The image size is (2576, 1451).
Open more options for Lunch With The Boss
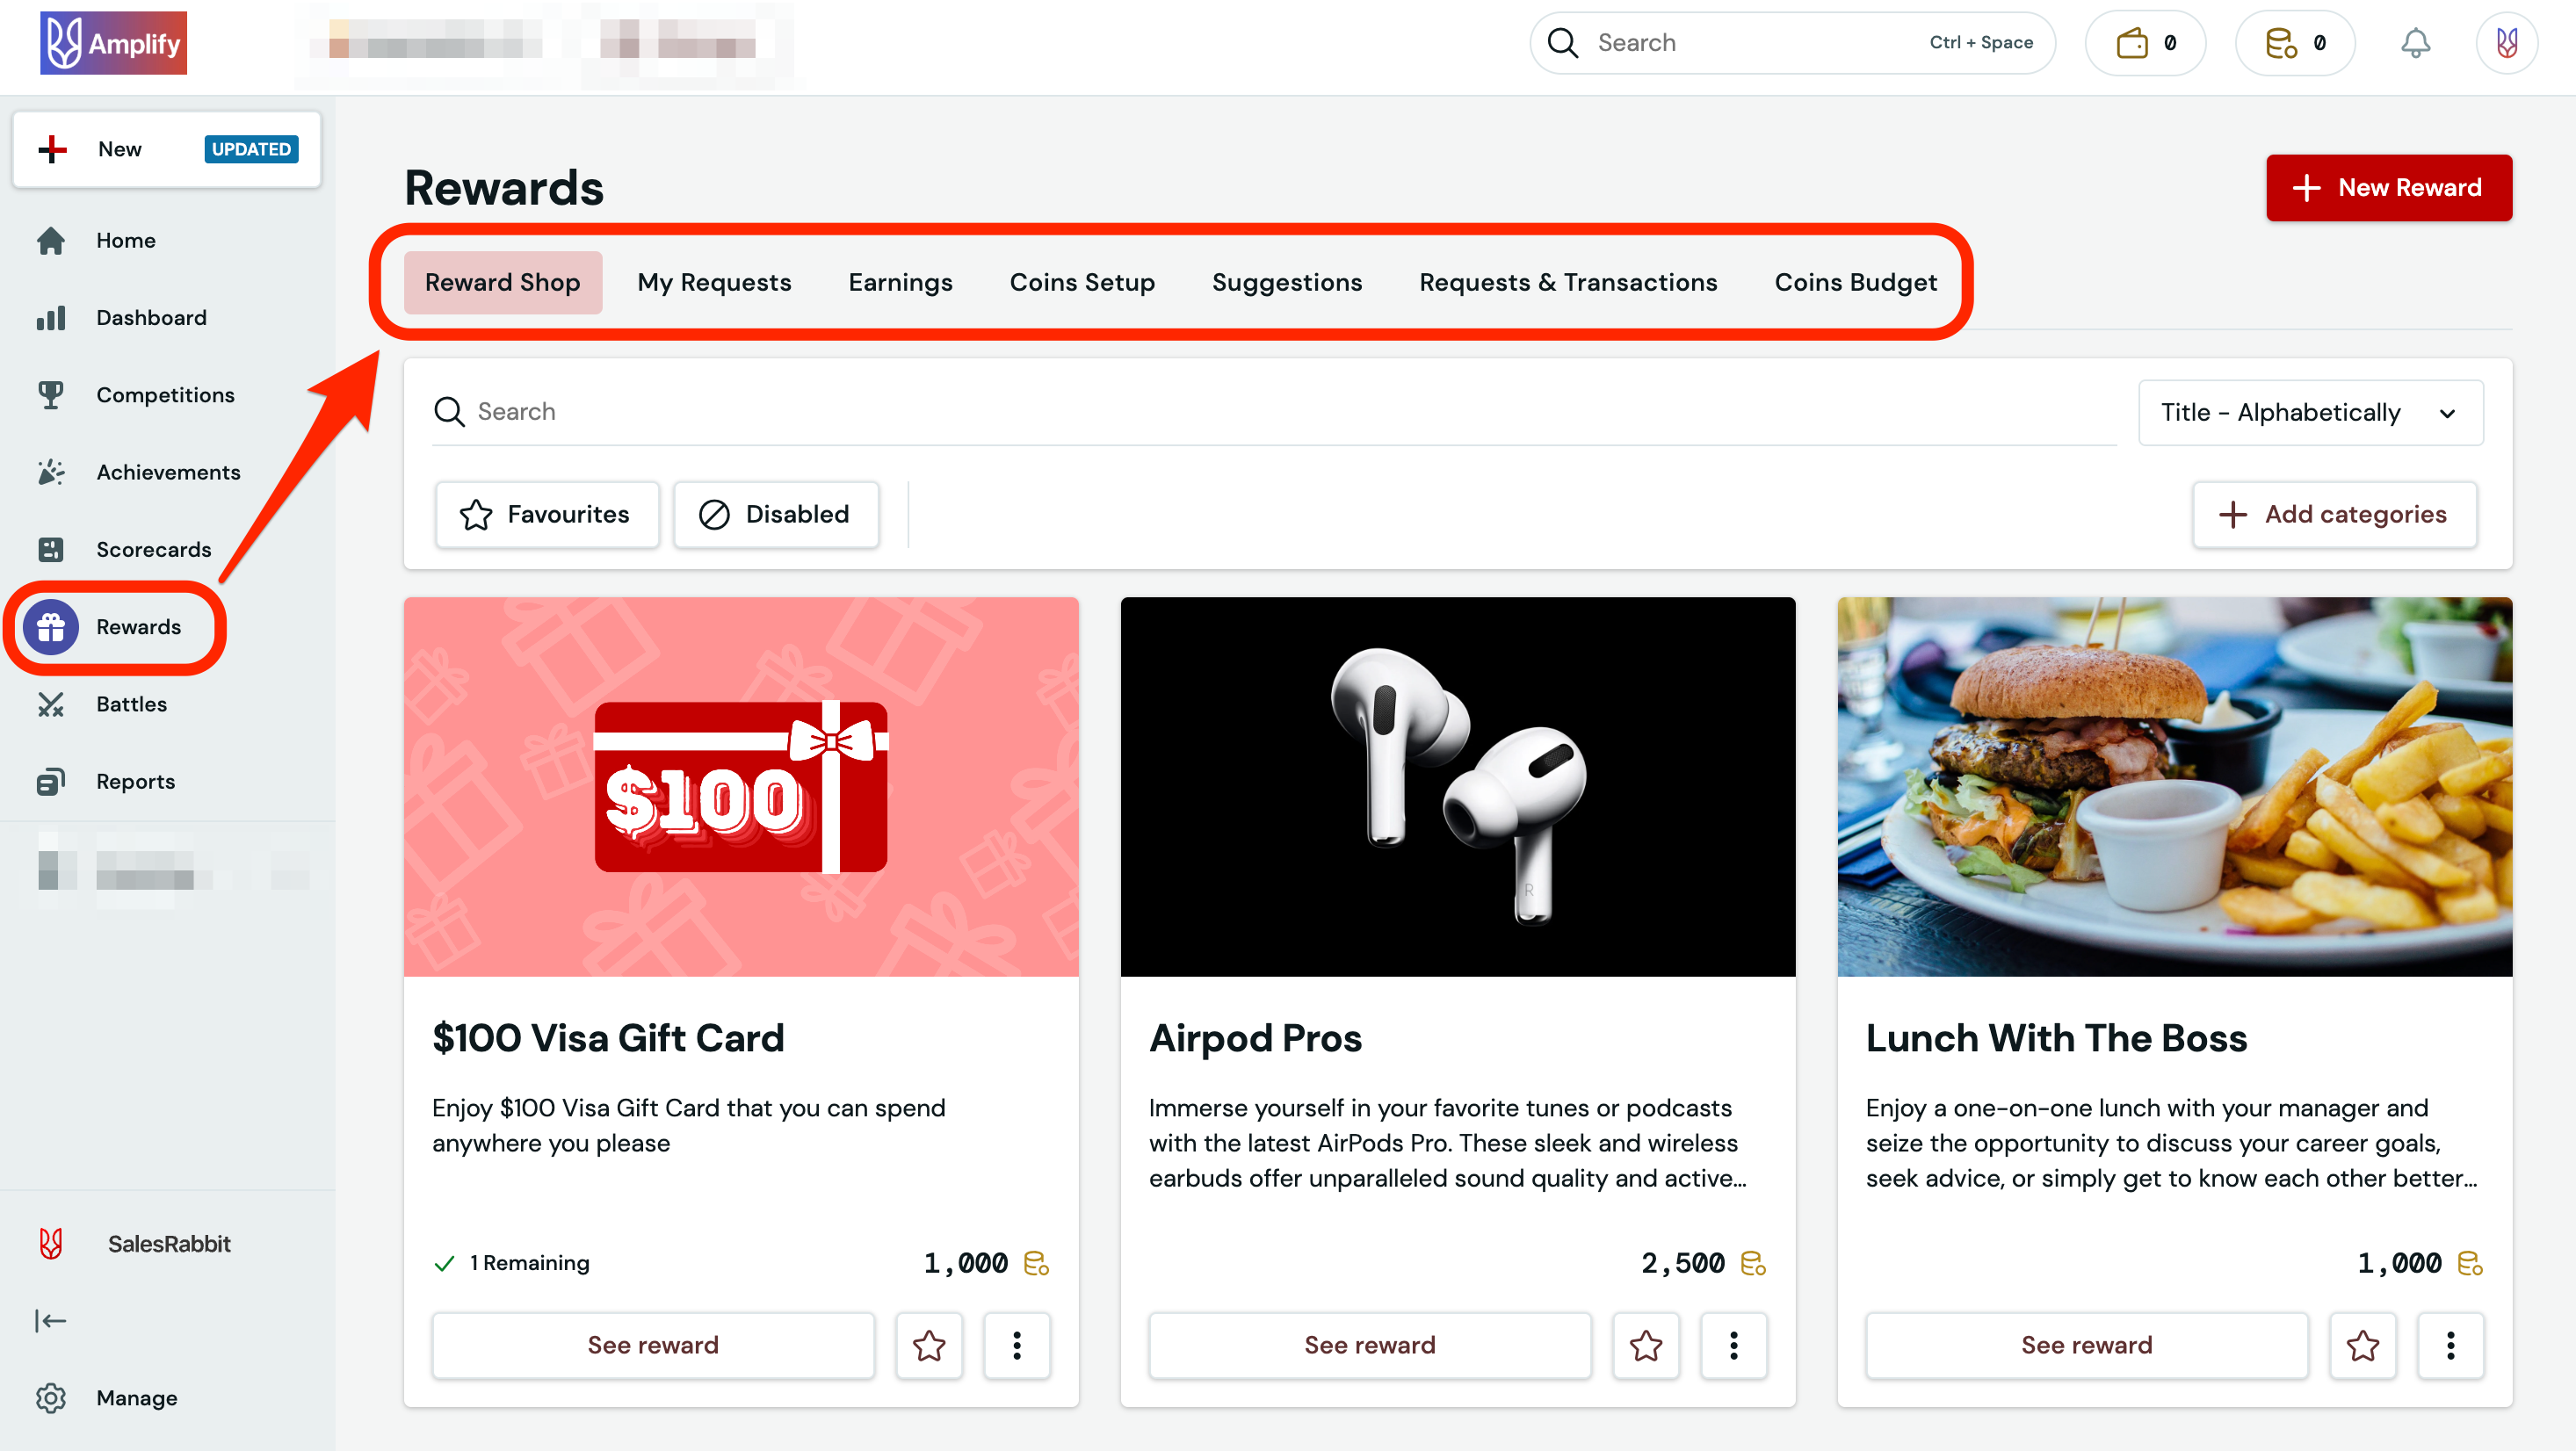2450,1345
